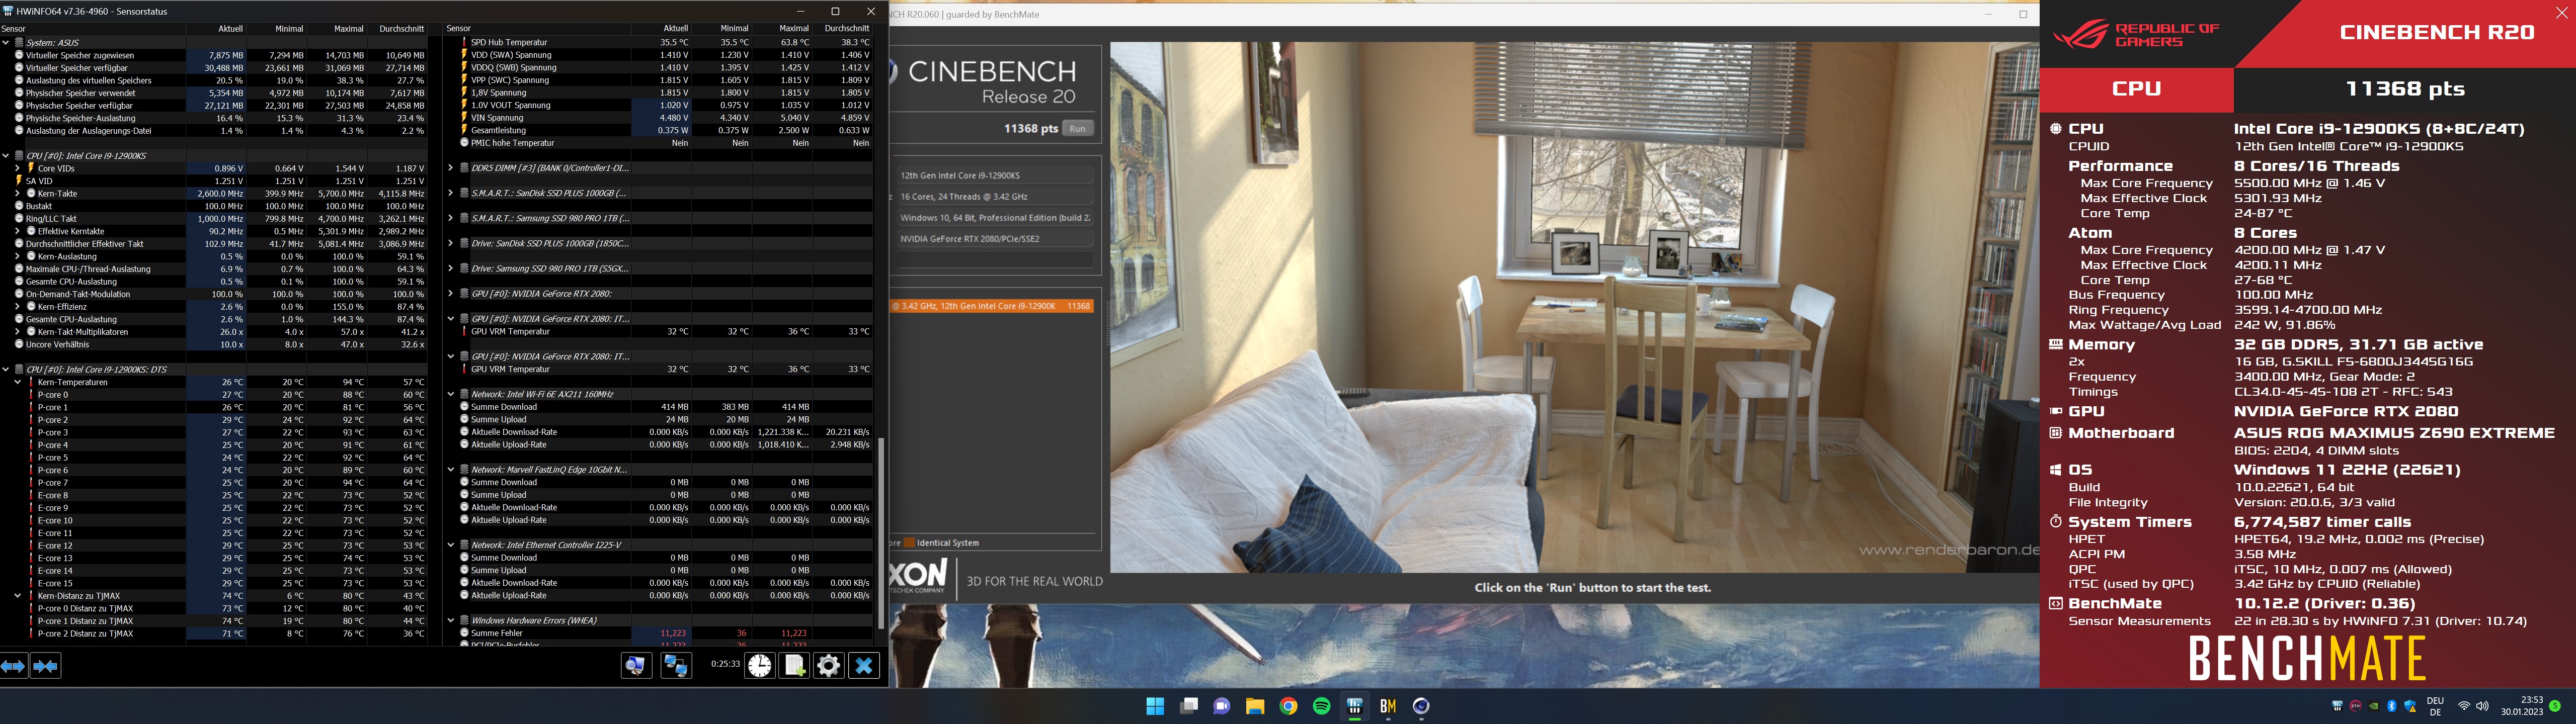Select highlighted 12900K 11368 ranking entry
Screen dimensions: 2576x724
(991, 306)
